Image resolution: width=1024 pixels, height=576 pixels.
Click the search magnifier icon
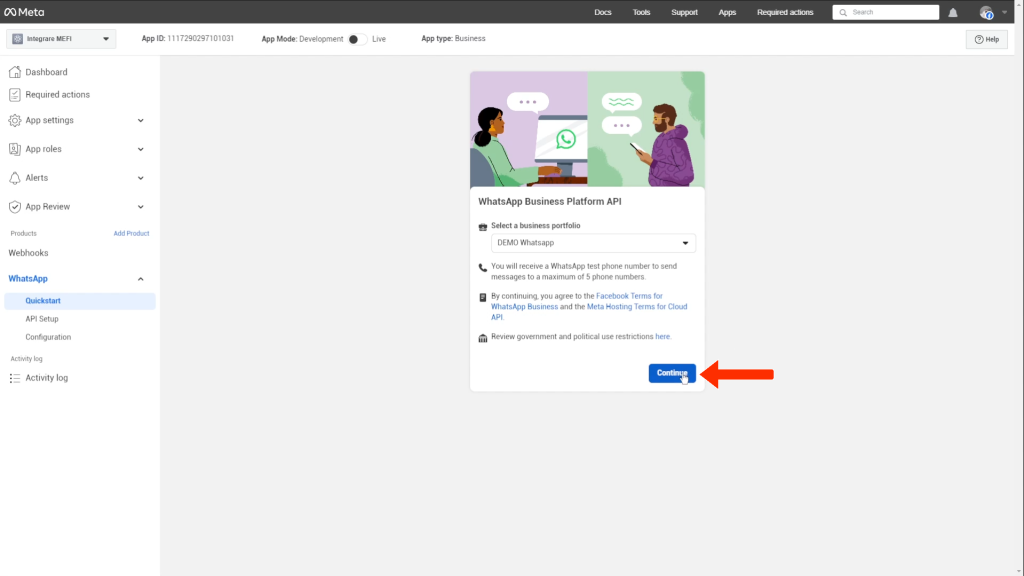coord(843,12)
